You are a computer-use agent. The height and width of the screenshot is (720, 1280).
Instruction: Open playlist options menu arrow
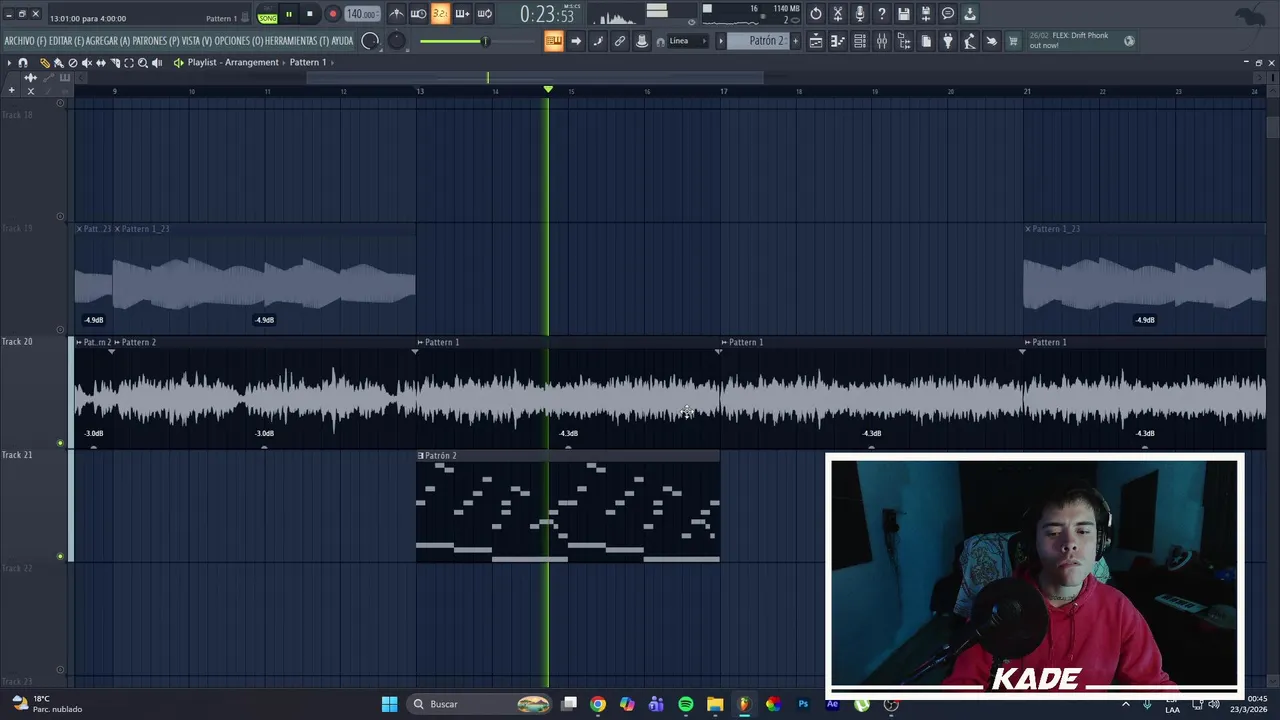(x=9, y=62)
